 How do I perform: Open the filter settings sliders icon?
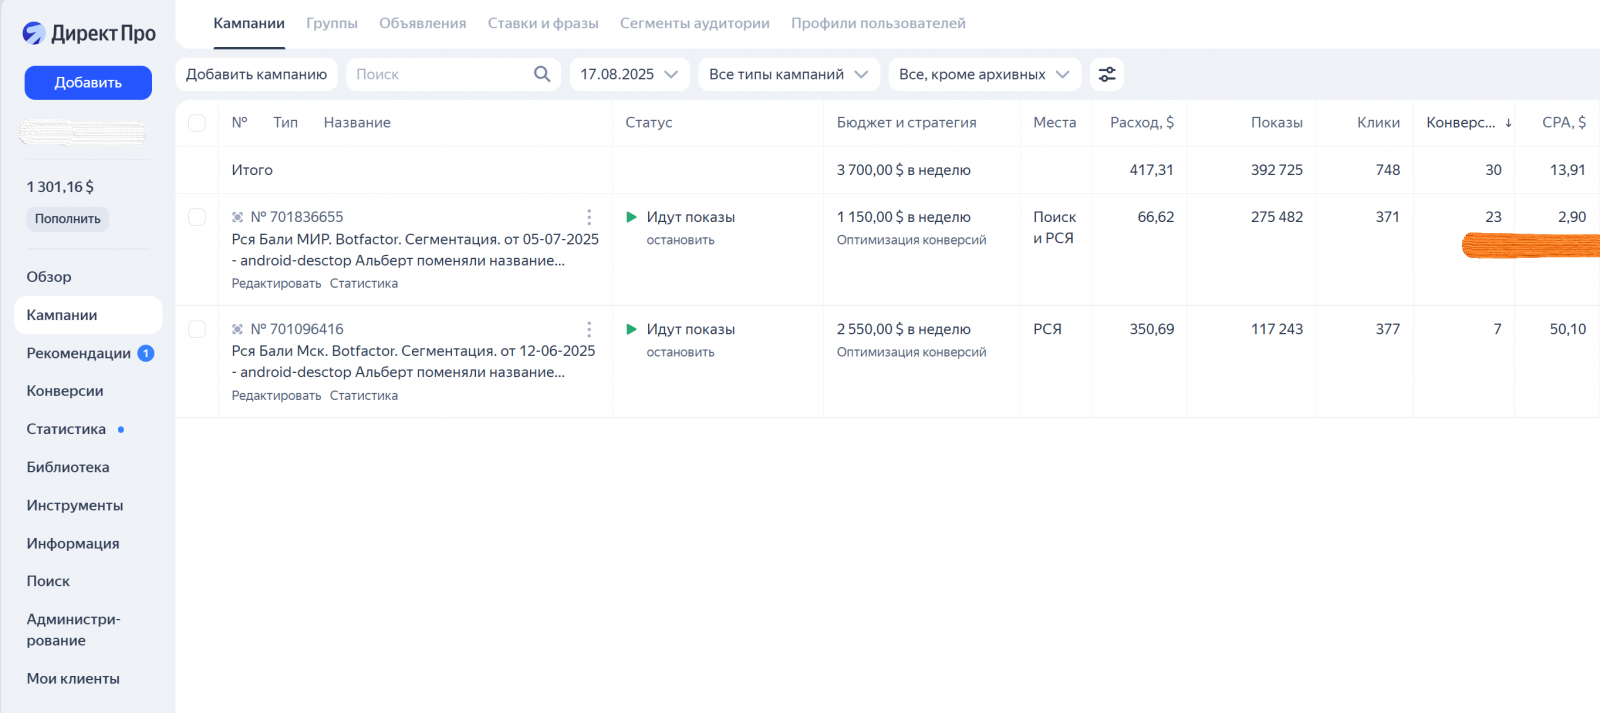click(1107, 74)
